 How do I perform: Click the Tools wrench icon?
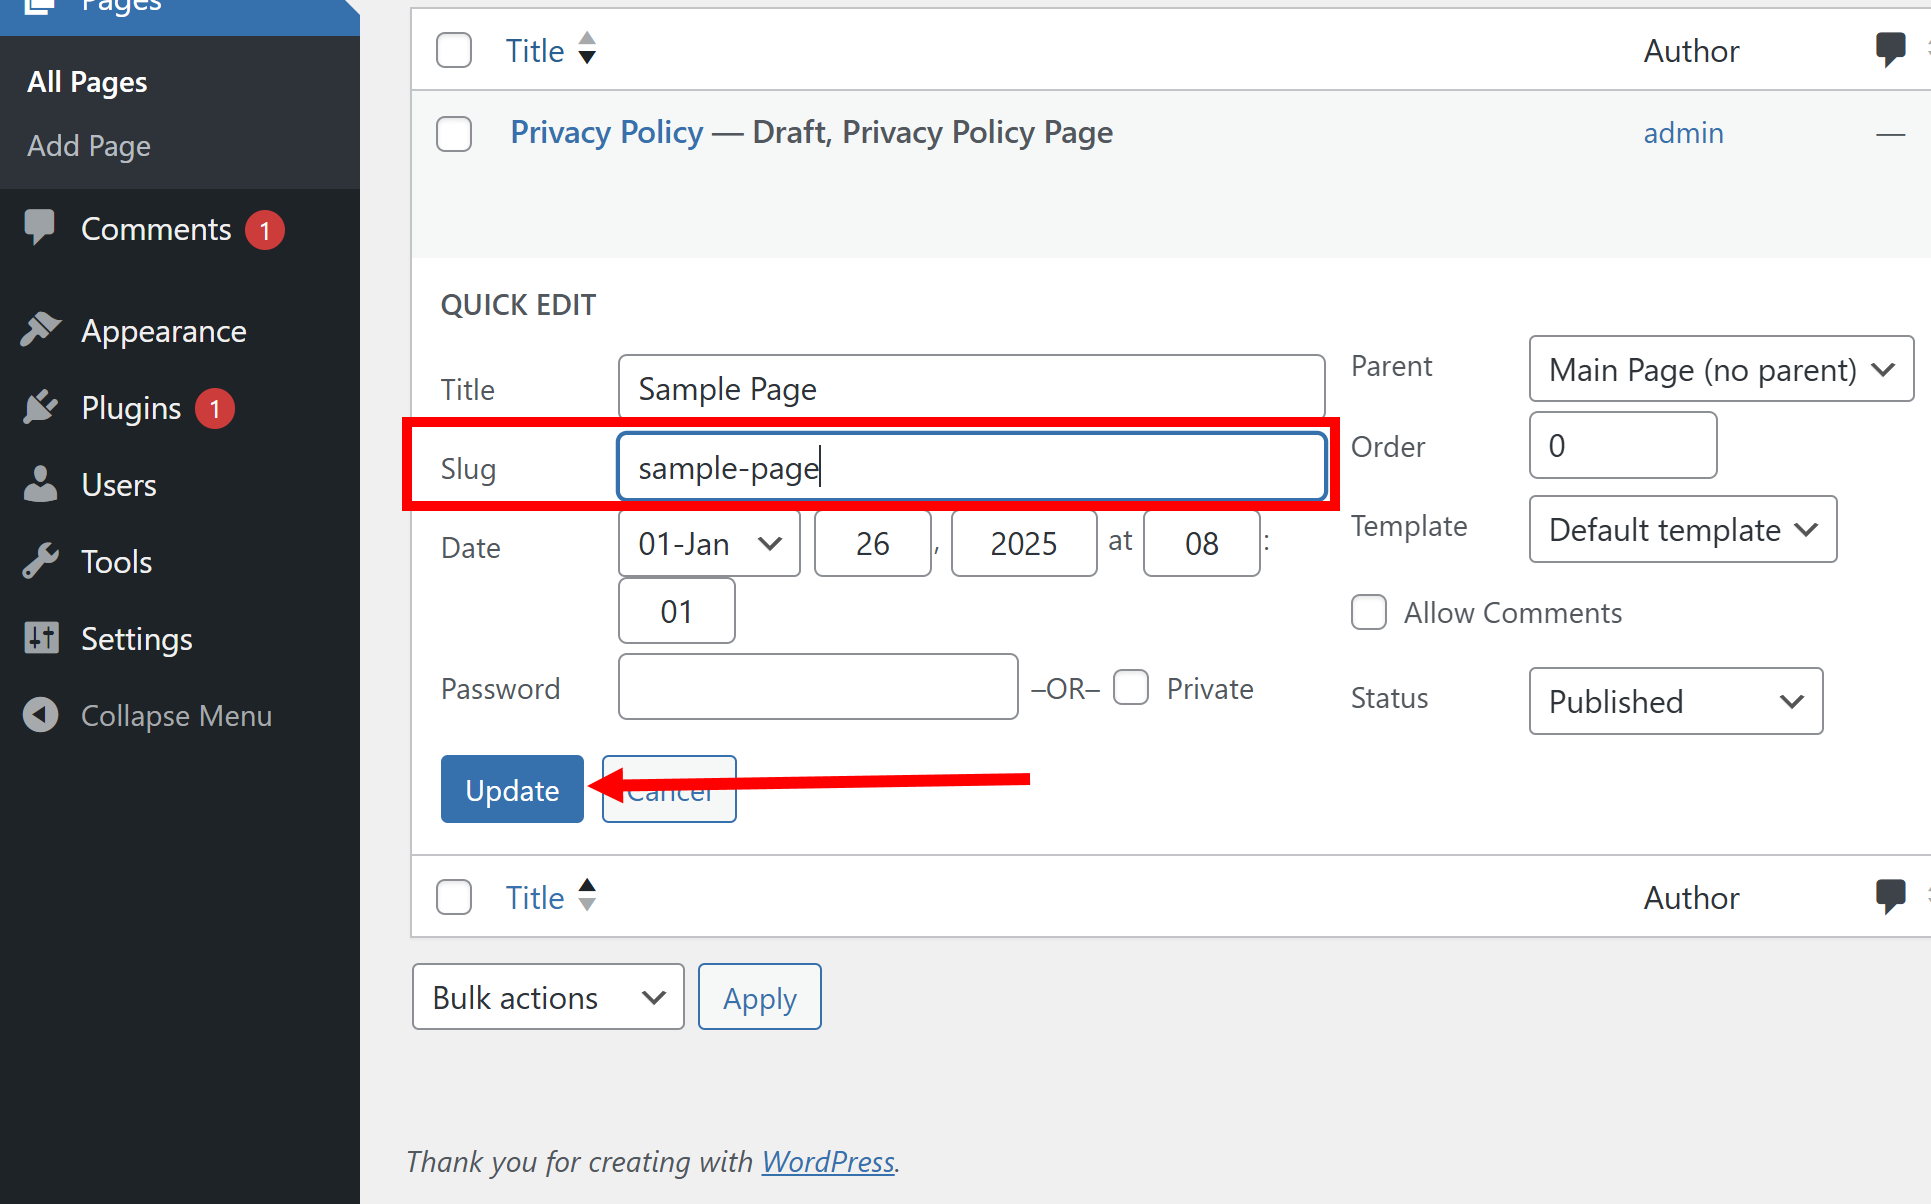tap(41, 561)
